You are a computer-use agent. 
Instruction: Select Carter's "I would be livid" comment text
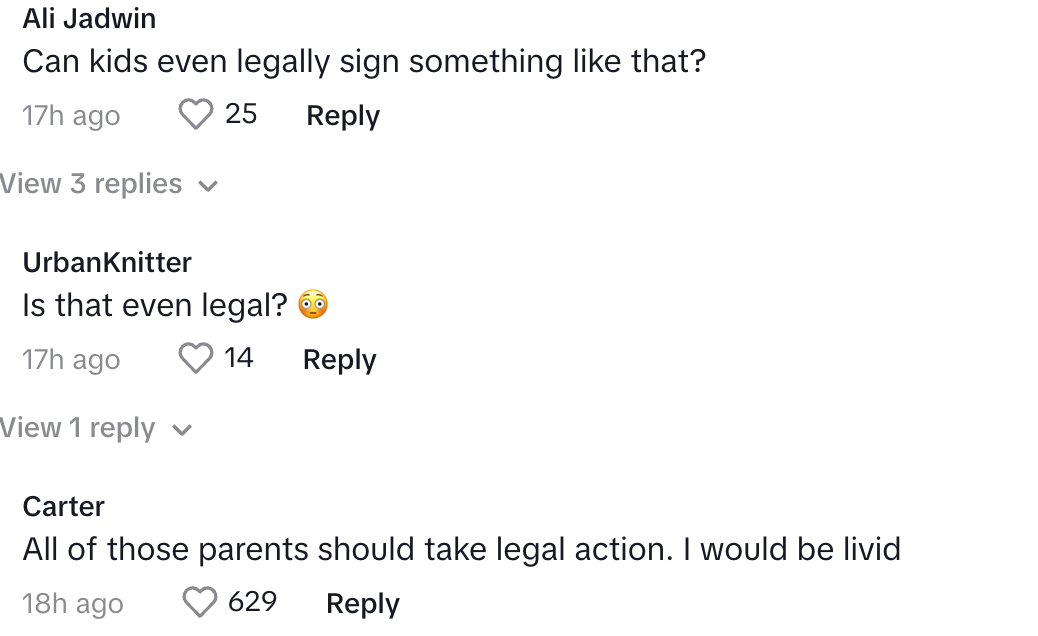(461, 549)
